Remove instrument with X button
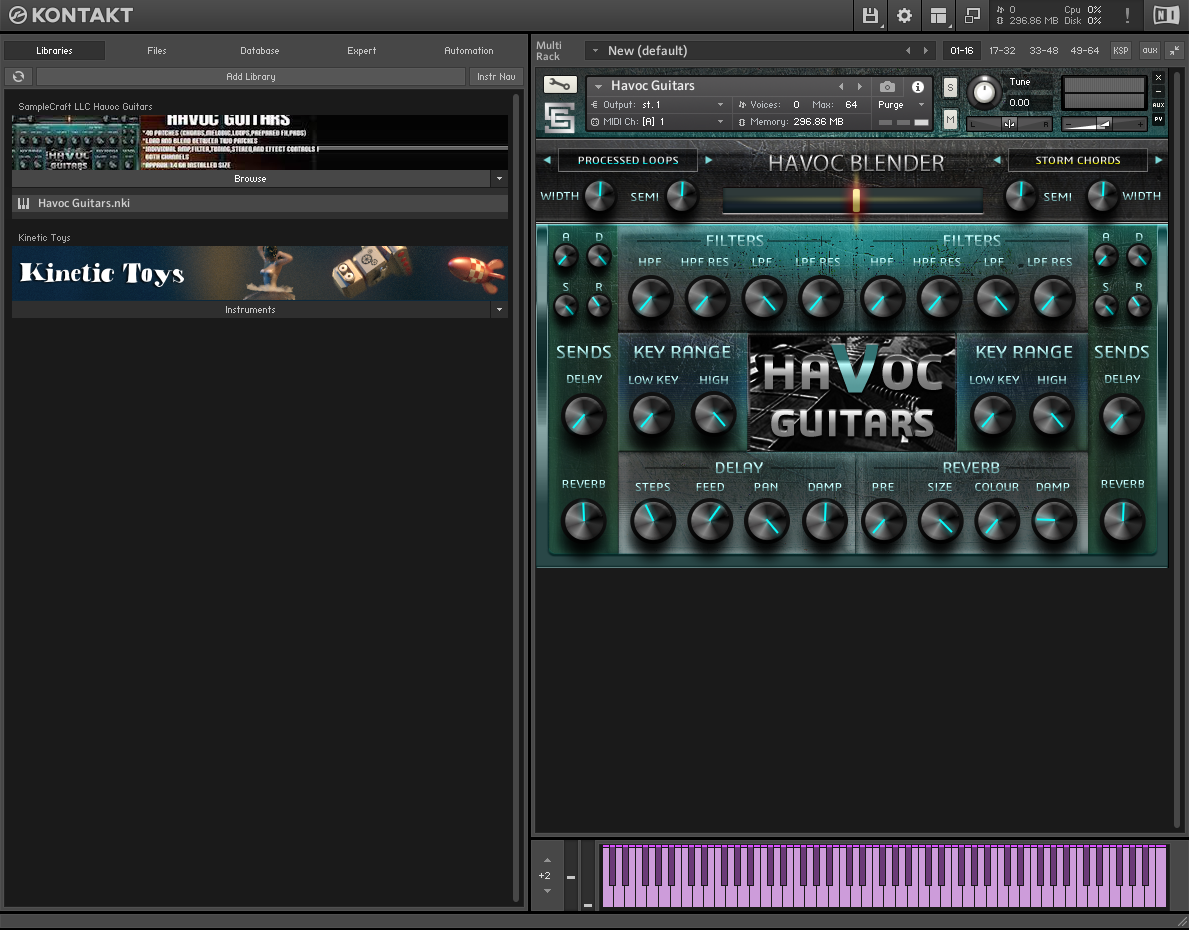Screen dimensions: 1189x930 [1159, 77]
